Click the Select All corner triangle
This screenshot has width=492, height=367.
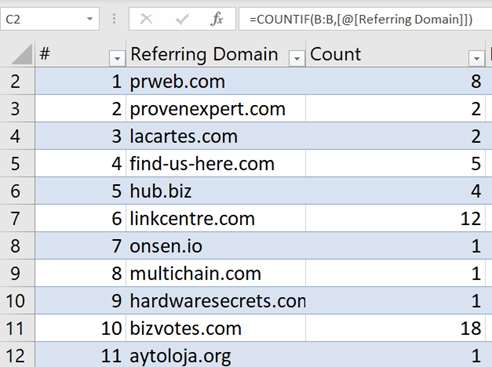(21, 54)
